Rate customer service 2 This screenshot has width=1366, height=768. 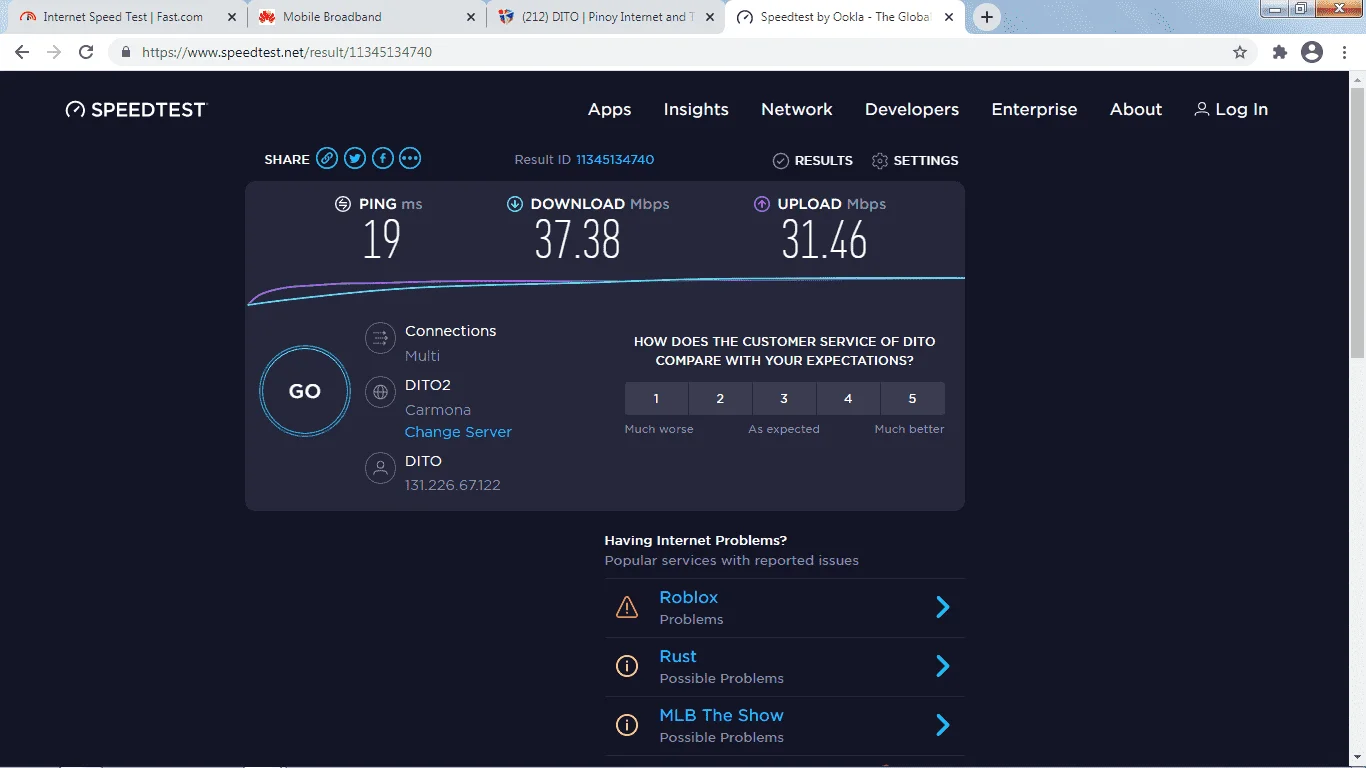click(x=720, y=398)
